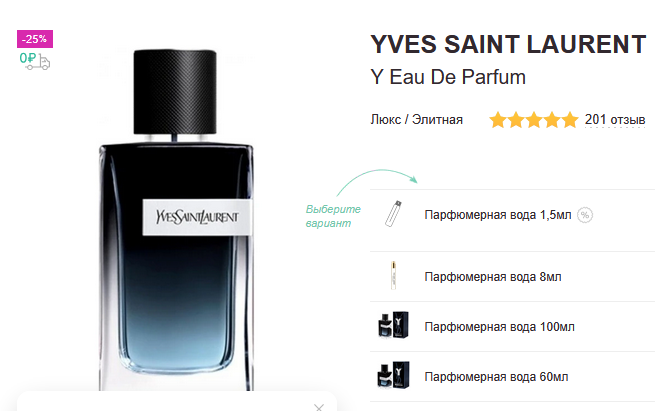This screenshot has width=655, height=411.
Task: Open the 201 отзыв reviews link
Action: 615,120
